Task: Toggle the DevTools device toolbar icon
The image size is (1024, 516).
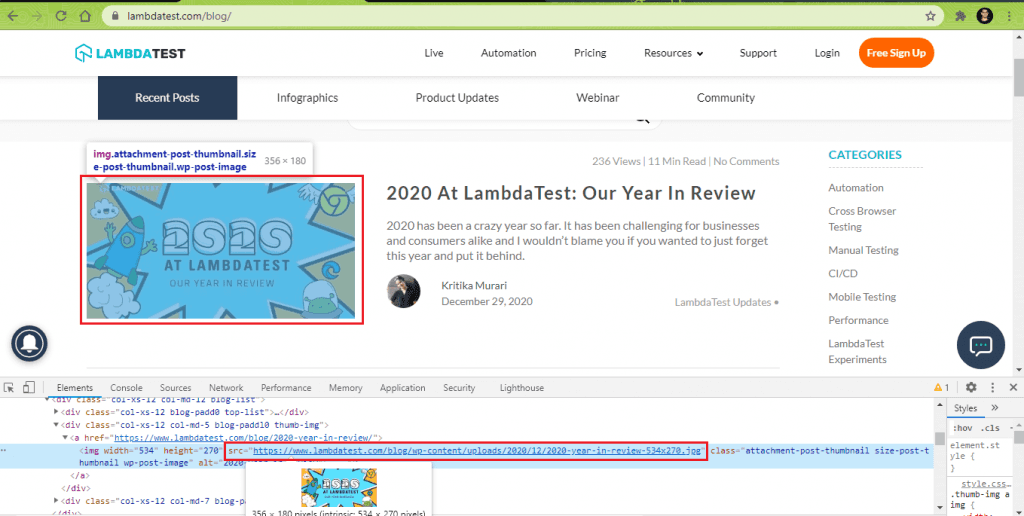Action: point(29,387)
